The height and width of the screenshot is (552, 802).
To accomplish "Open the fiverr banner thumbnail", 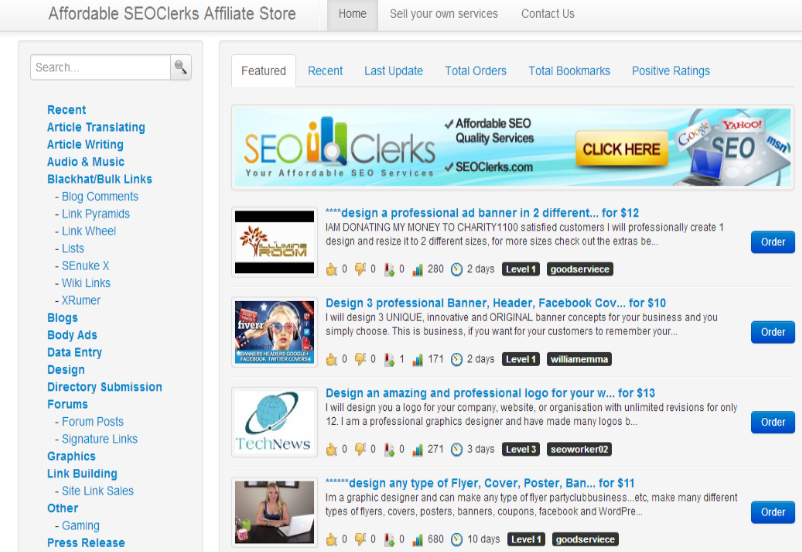I will (x=275, y=332).
